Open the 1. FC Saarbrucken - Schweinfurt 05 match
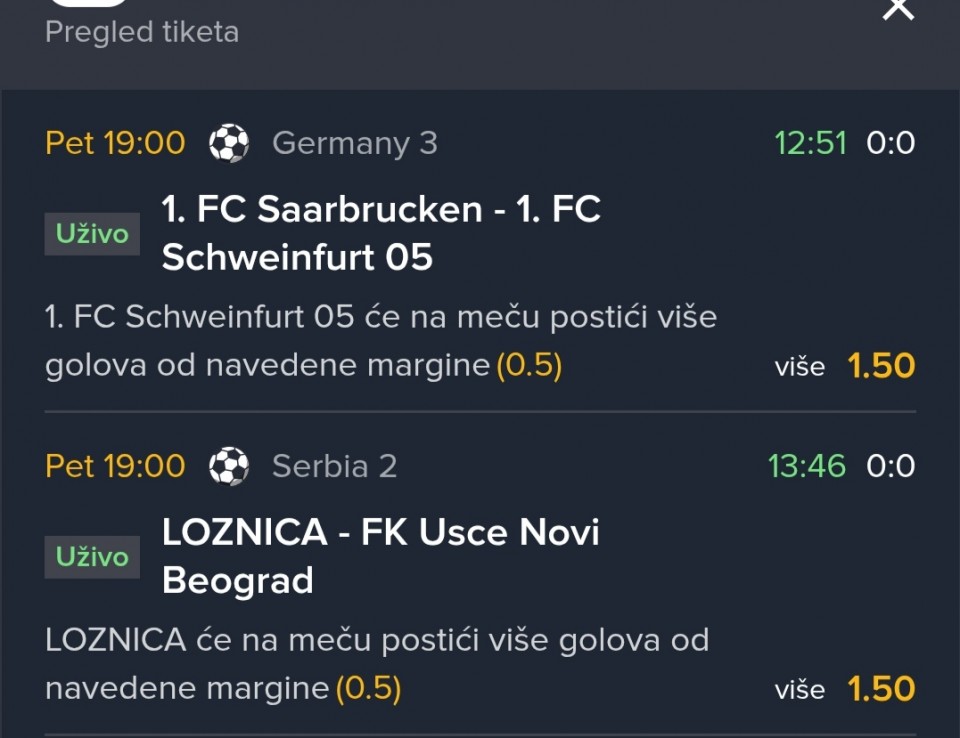The width and height of the screenshot is (960, 738). tap(381, 233)
